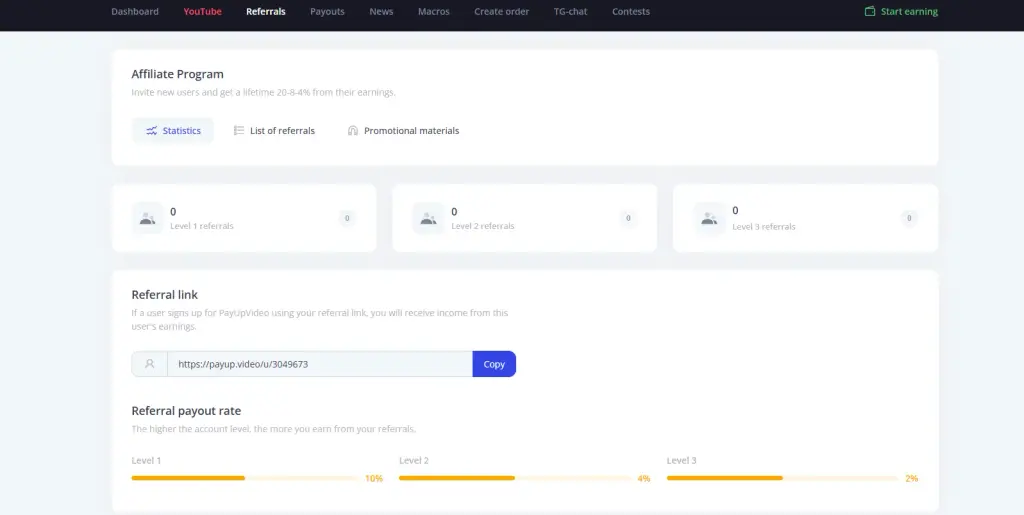The image size is (1024, 515).
Task: Click the Level 1 referrals people icon
Action: (148, 218)
